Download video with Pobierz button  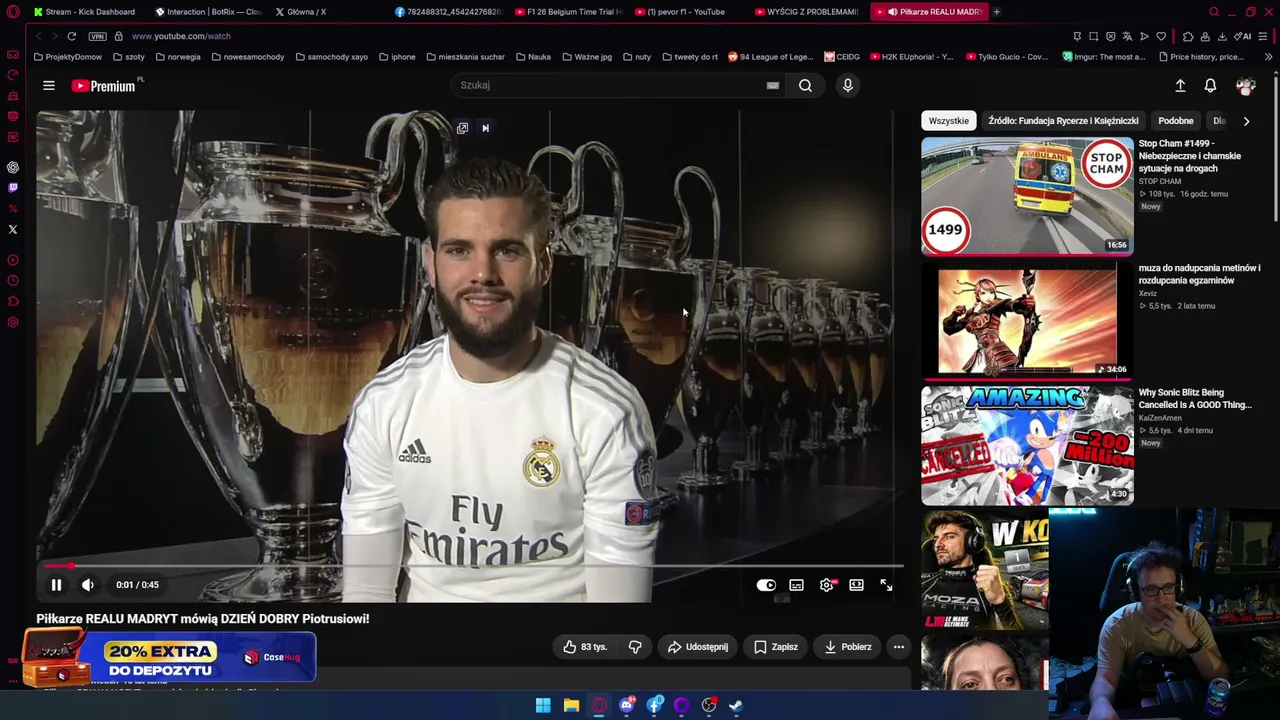[848, 647]
